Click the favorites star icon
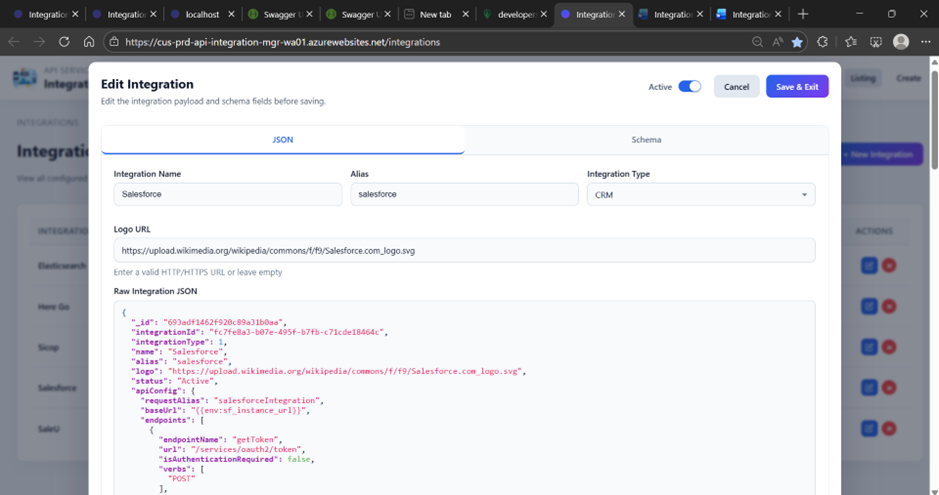Screen dimensions: 939x495 pos(797,42)
